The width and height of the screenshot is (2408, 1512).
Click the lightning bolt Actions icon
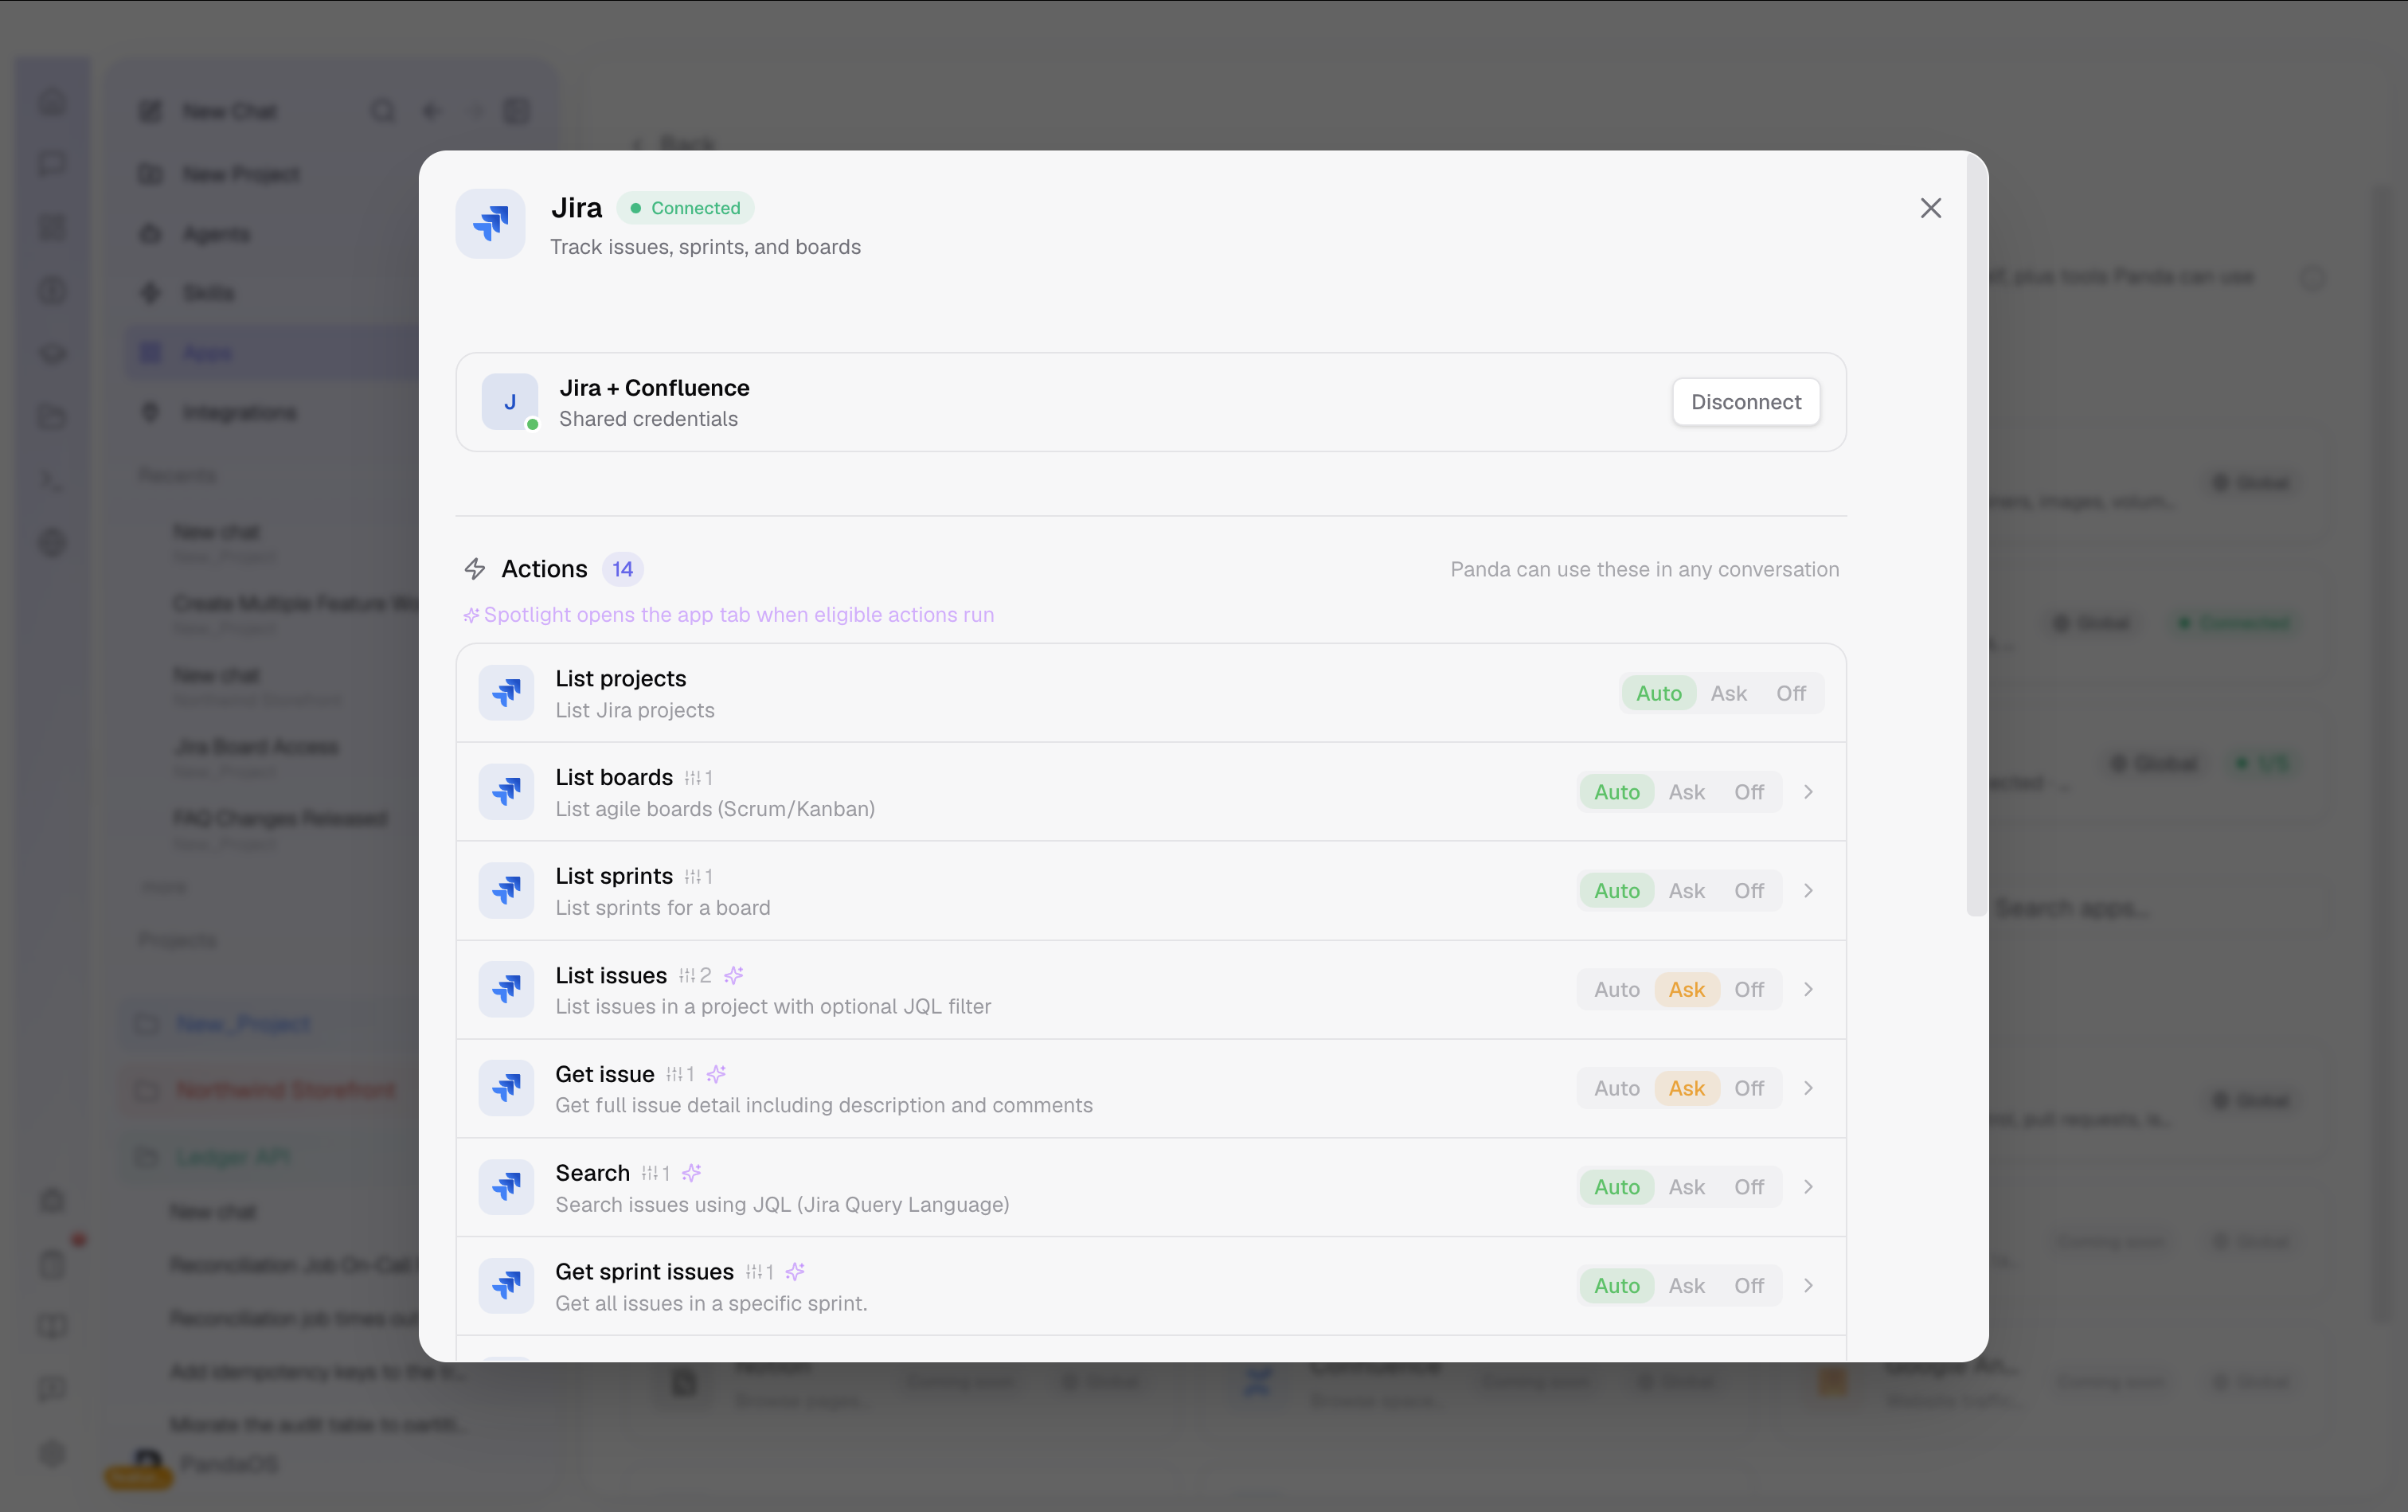tap(475, 569)
